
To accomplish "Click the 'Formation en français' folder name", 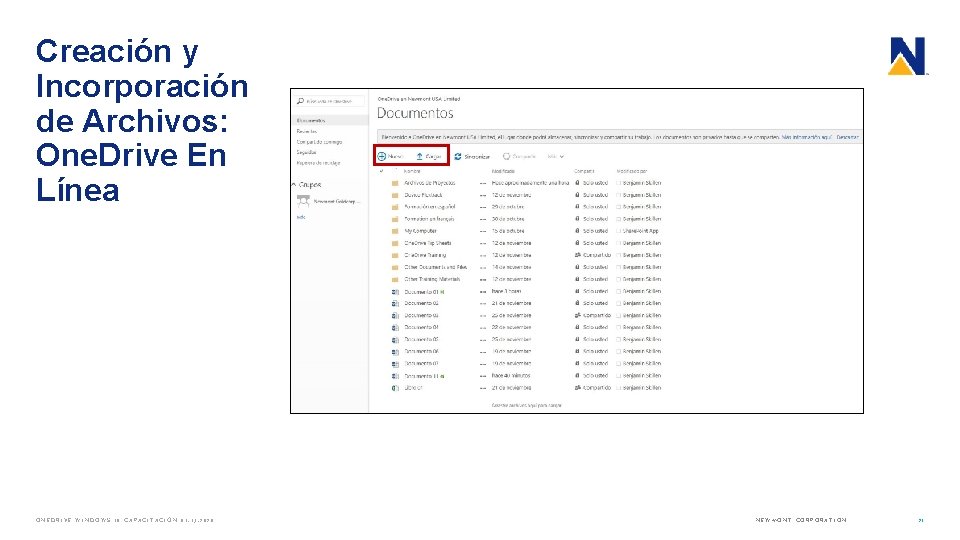I will (x=429, y=219).
